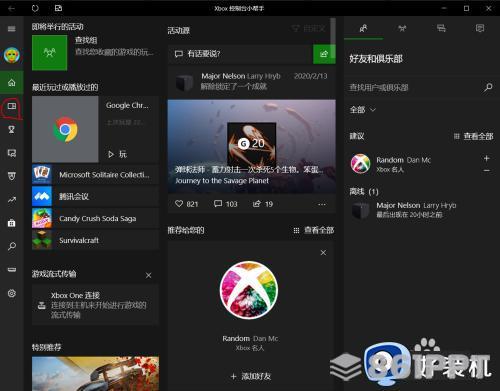
Task: Open Clubs shield icon in sidebar
Action: pos(12,176)
